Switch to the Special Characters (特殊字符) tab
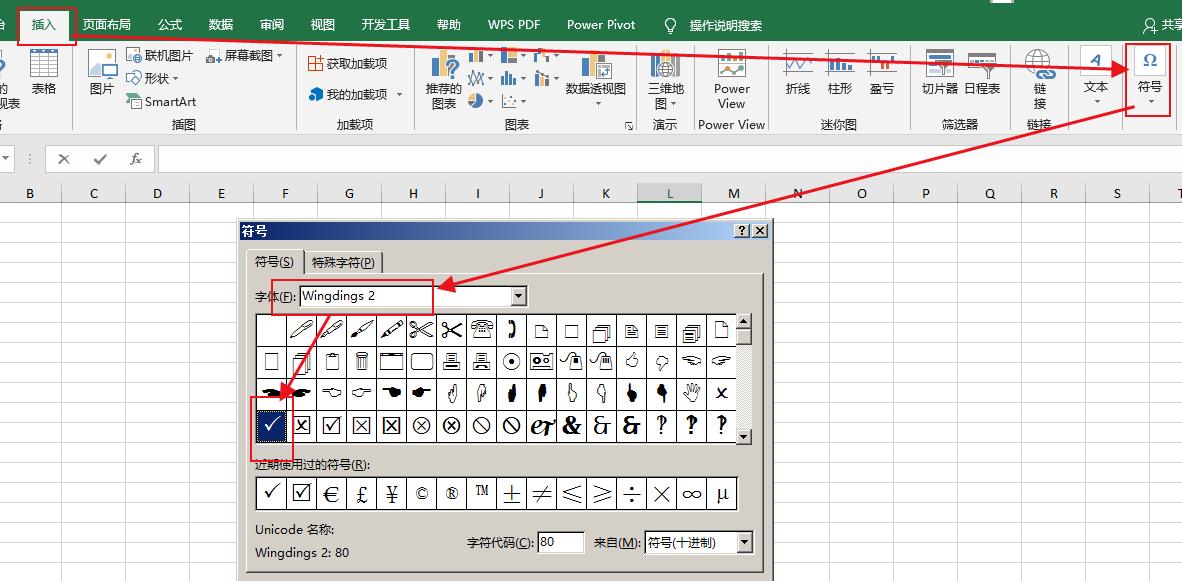 pos(343,262)
